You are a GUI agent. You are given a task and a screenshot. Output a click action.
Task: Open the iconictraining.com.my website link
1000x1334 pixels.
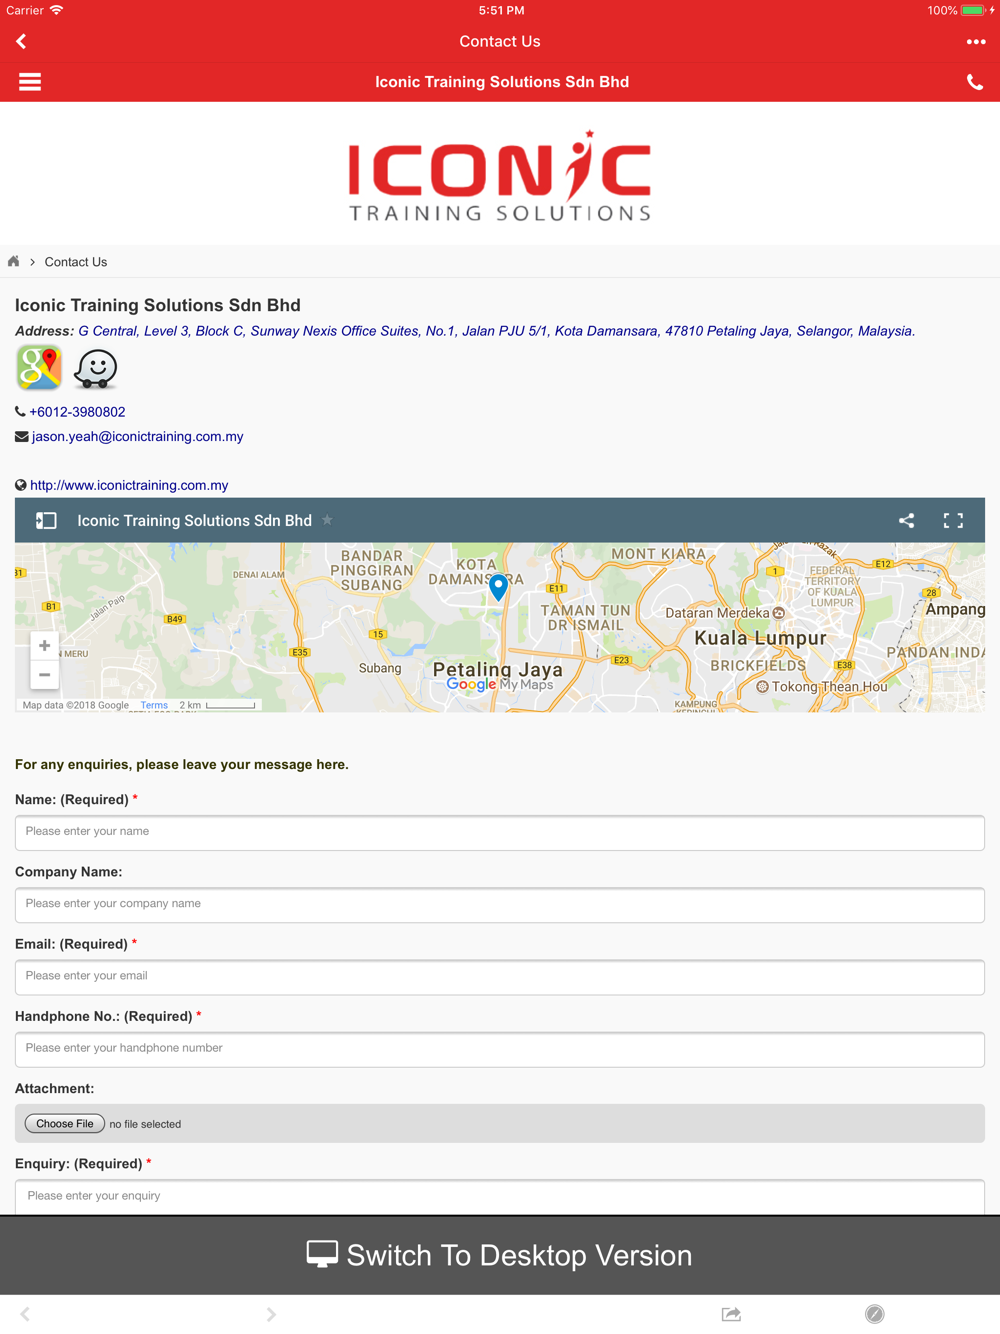(129, 485)
